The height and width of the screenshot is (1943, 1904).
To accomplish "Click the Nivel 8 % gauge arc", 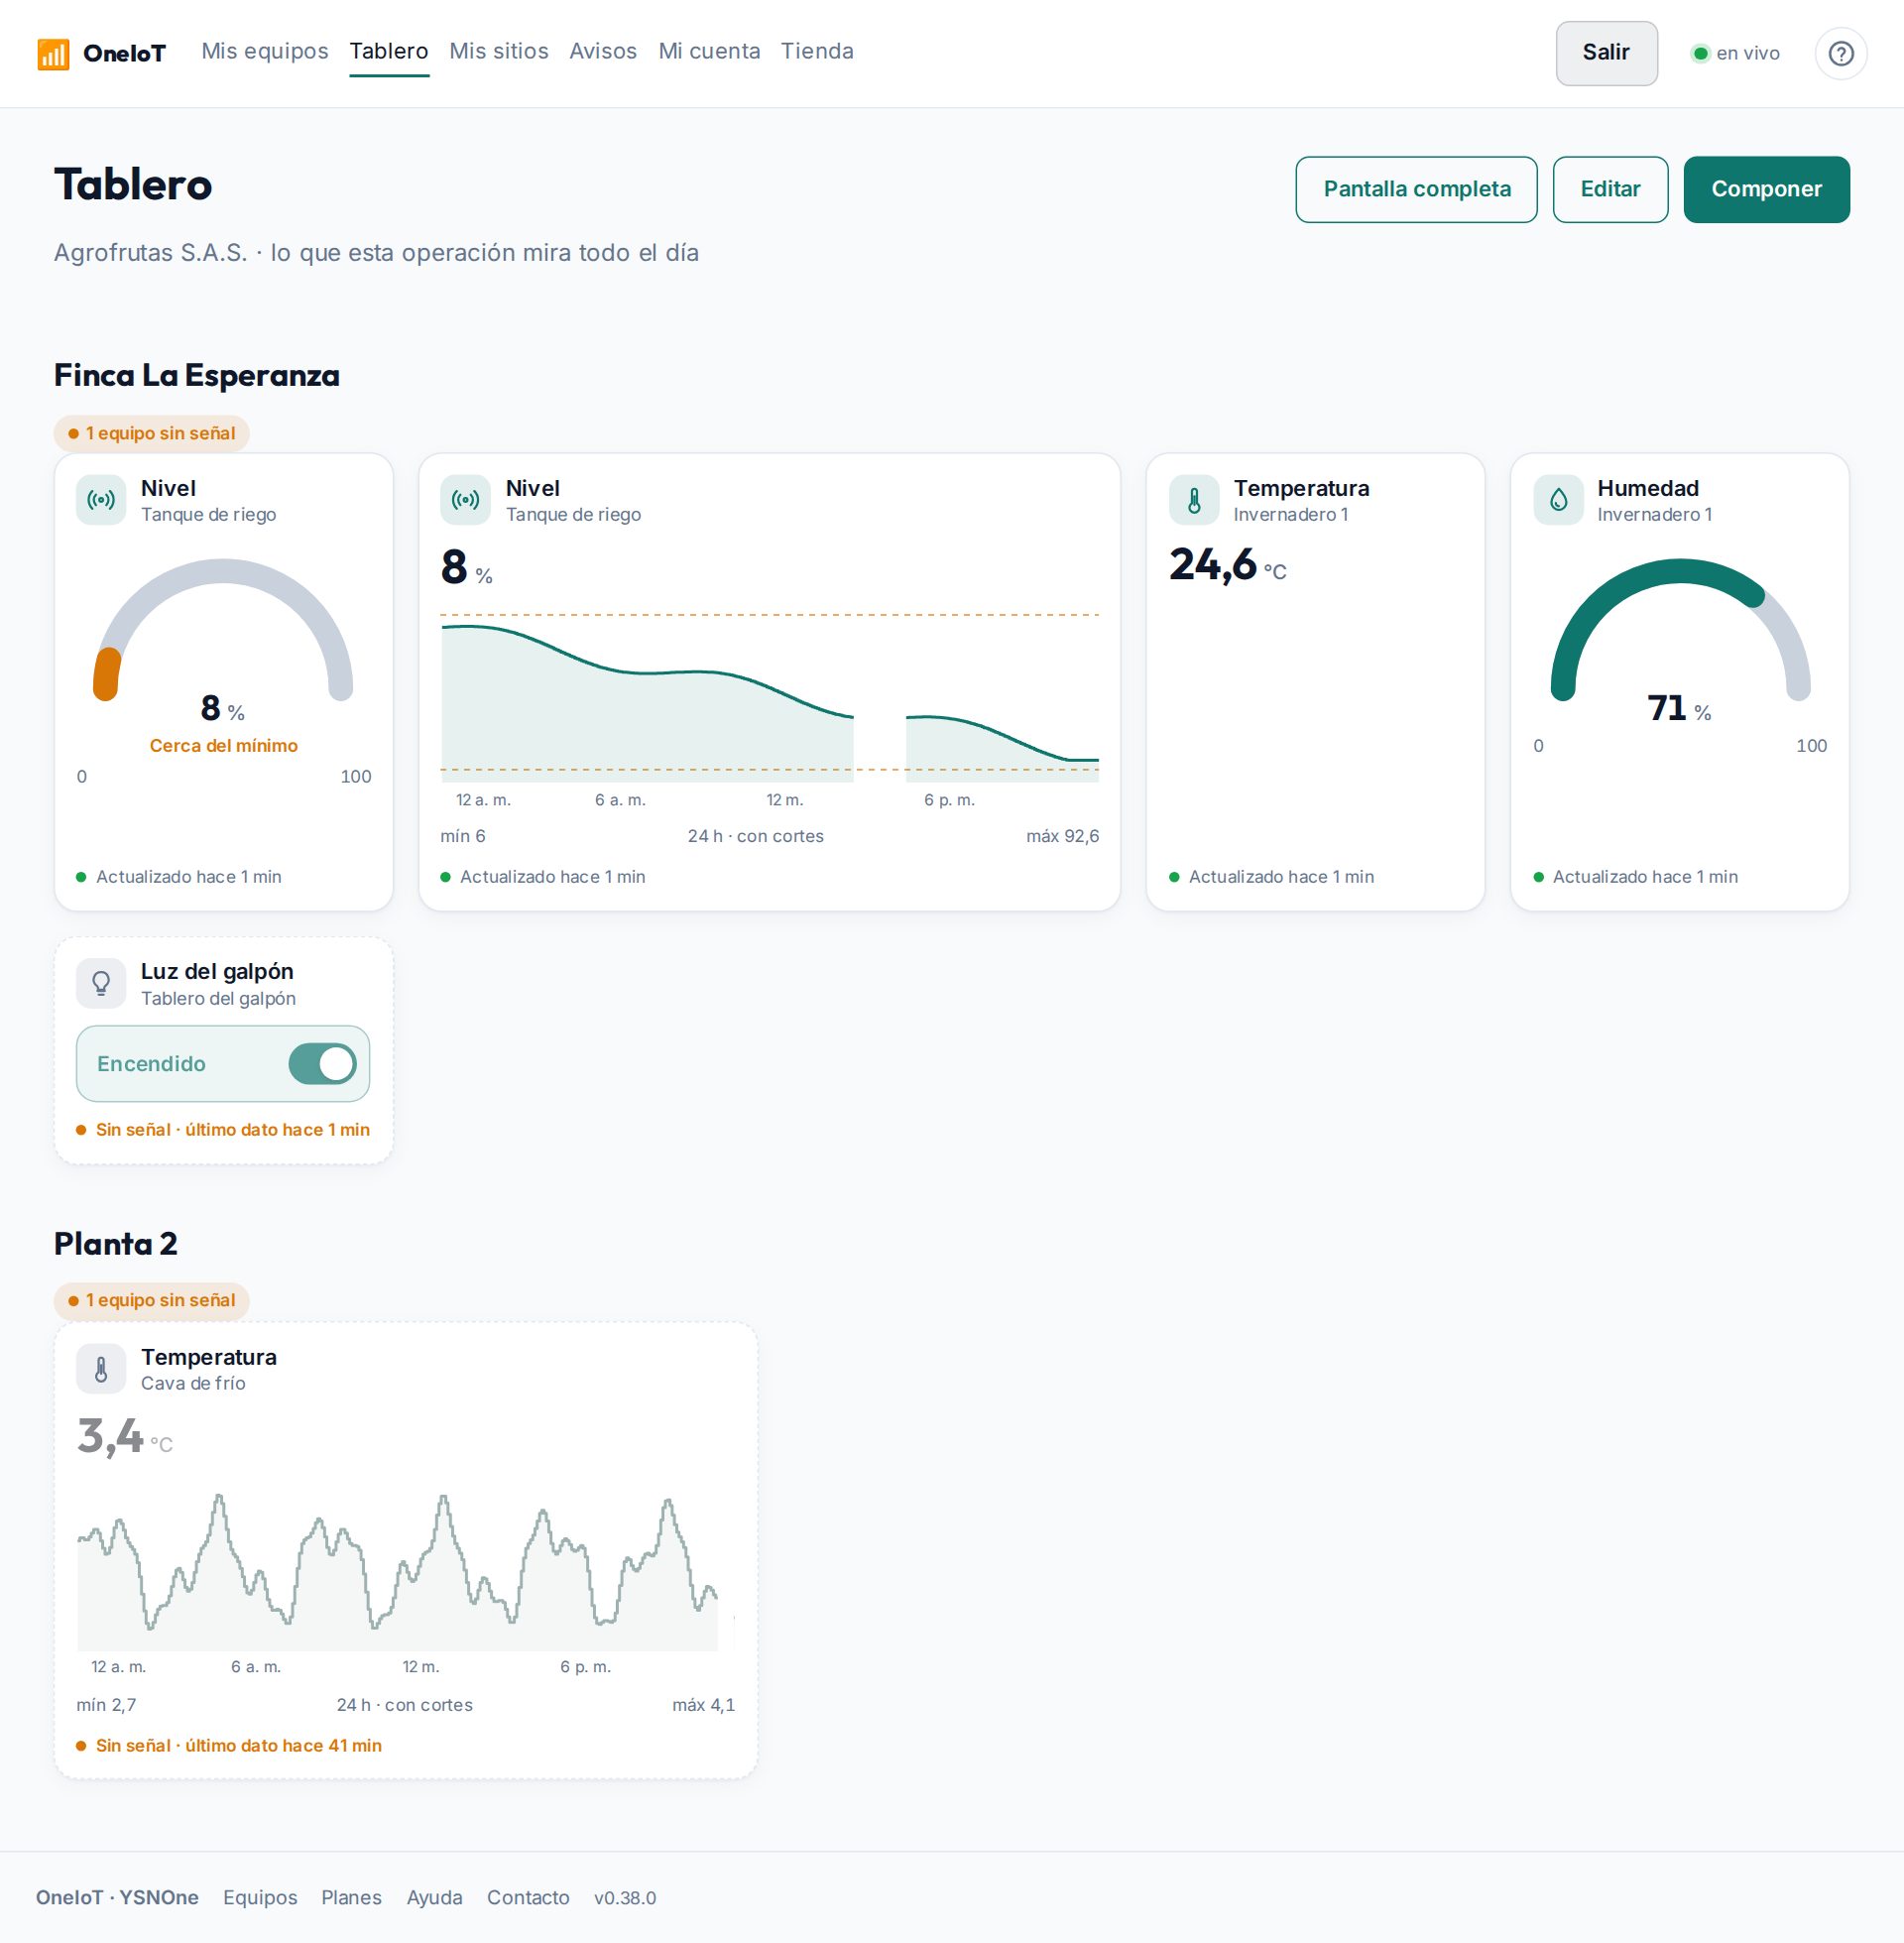I will 223,630.
